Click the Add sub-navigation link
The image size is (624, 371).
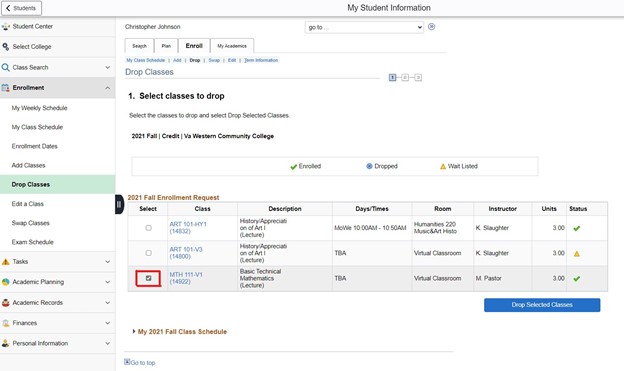pos(177,60)
